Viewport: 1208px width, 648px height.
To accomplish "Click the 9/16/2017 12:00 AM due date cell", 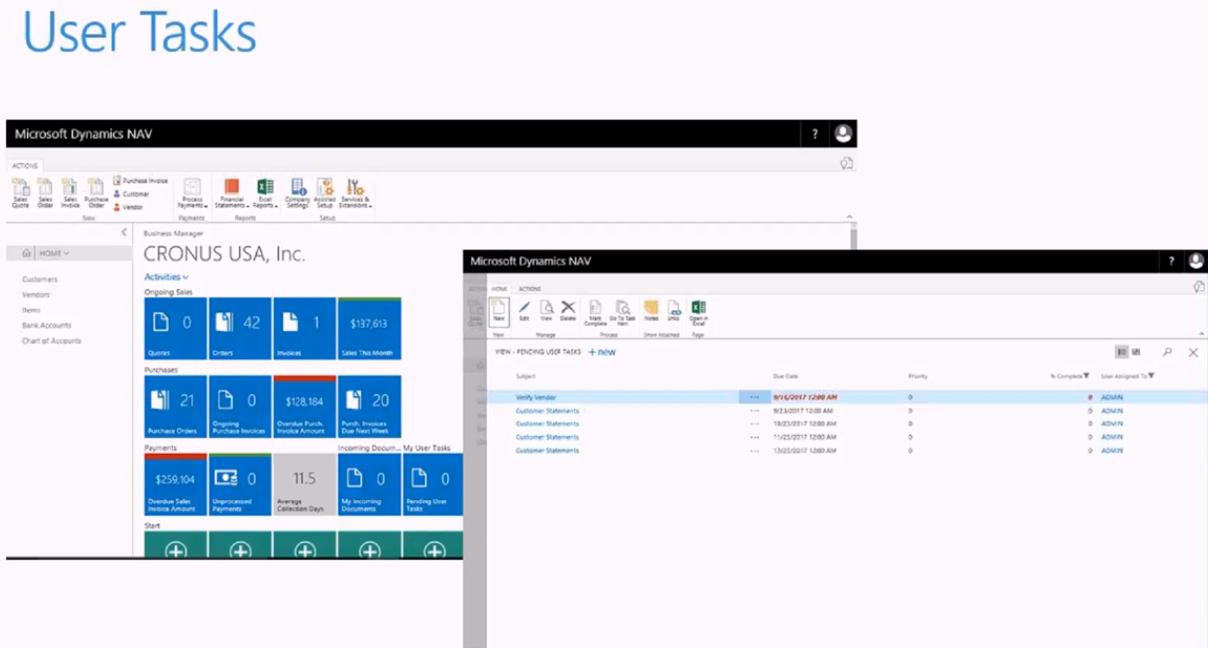I will 805,397.
